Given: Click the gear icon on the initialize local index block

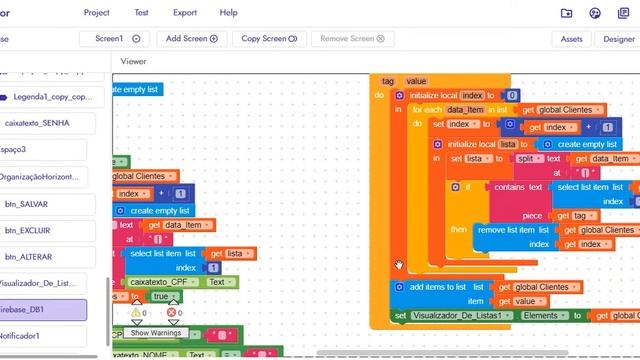Looking at the screenshot, I should point(400,95).
